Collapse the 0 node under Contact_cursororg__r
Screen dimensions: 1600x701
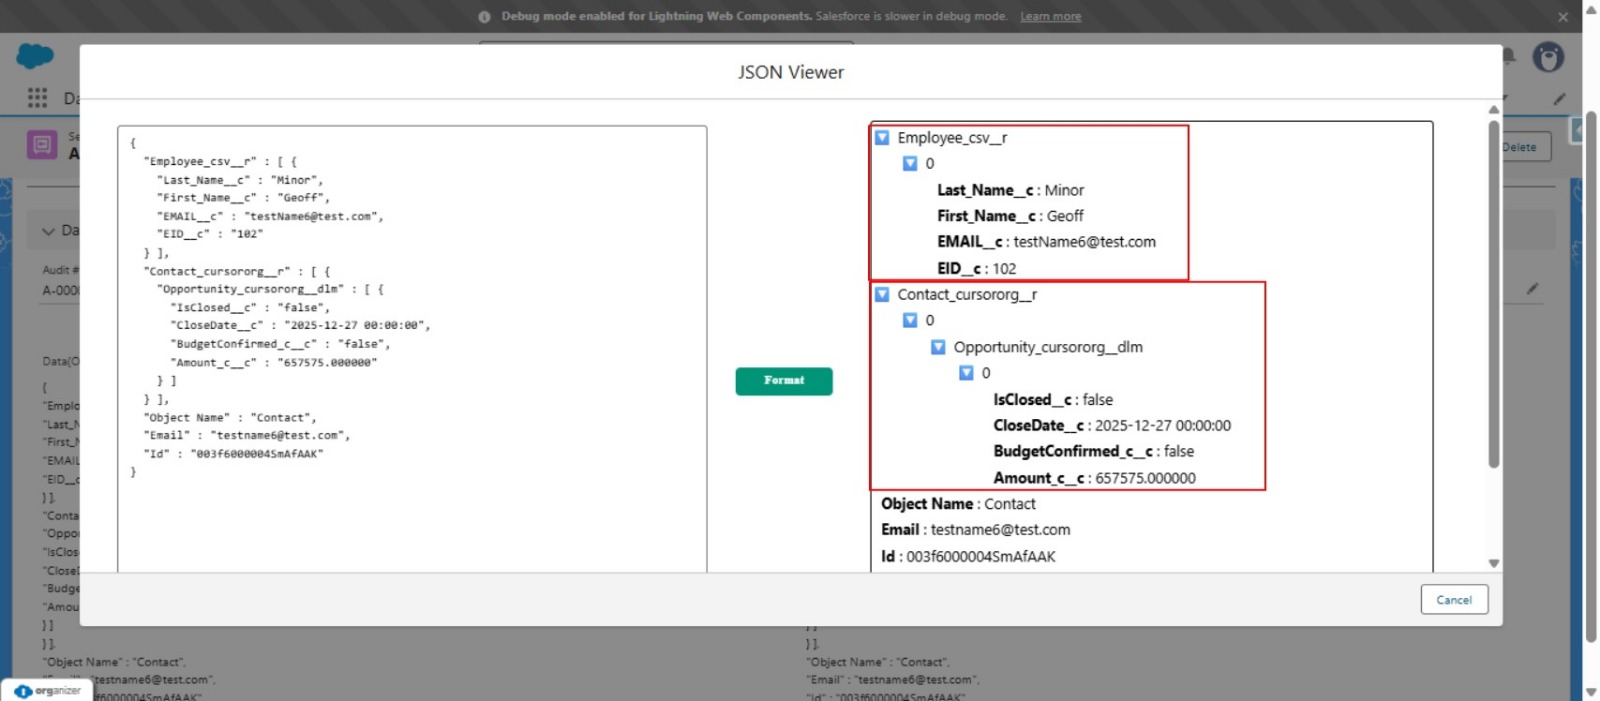[x=910, y=321]
